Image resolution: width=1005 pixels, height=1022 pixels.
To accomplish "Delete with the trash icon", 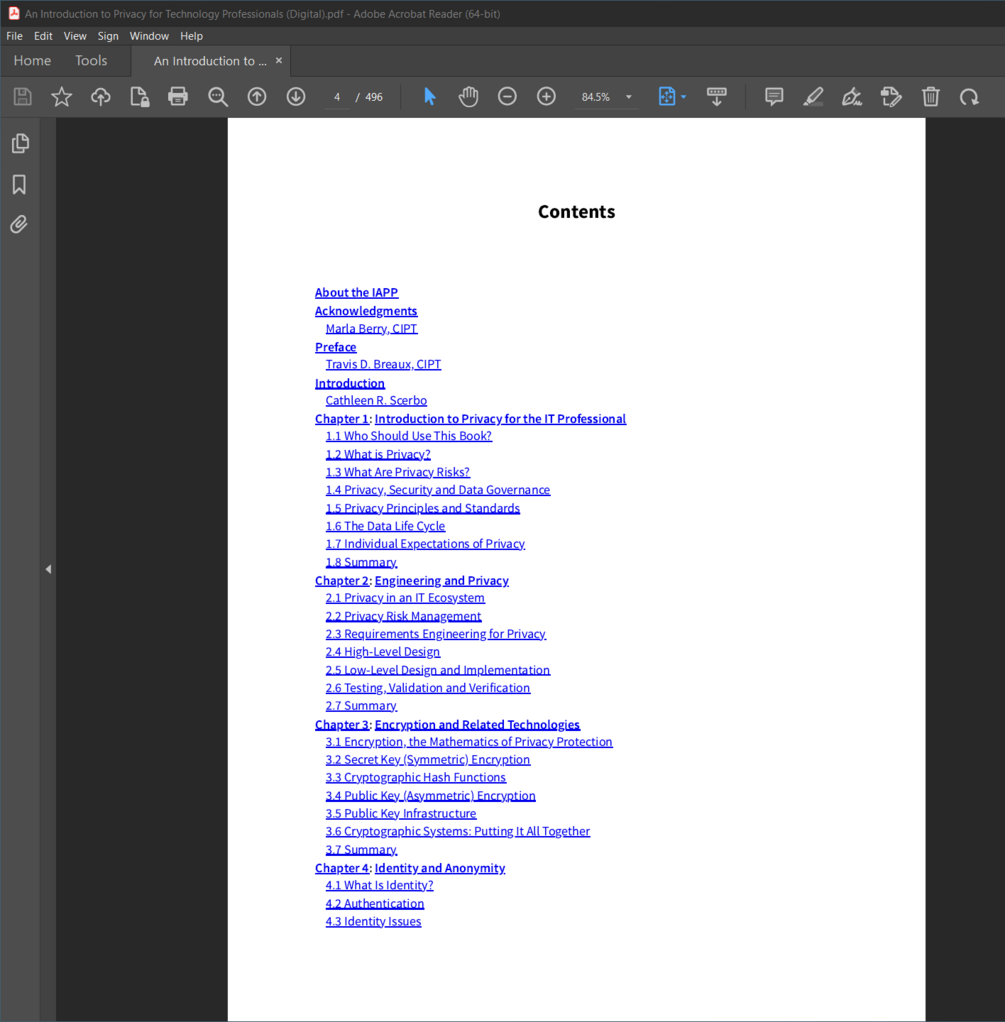I will [931, 97].
